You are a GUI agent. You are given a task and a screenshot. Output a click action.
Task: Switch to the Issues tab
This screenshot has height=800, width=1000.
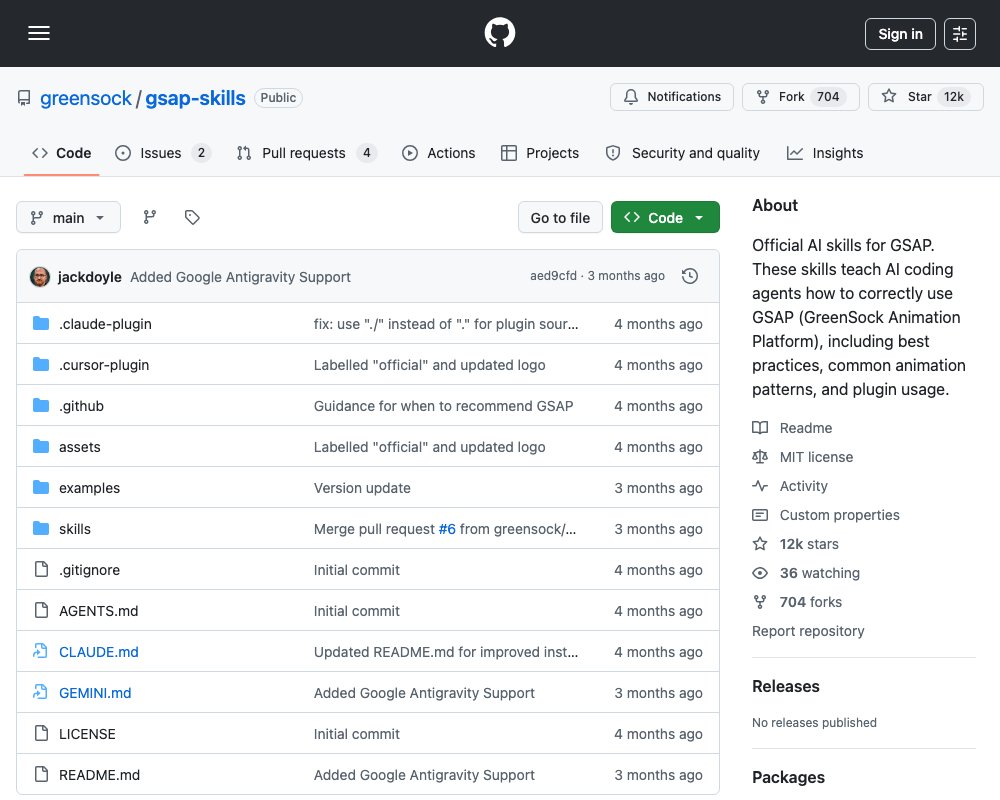162,153
